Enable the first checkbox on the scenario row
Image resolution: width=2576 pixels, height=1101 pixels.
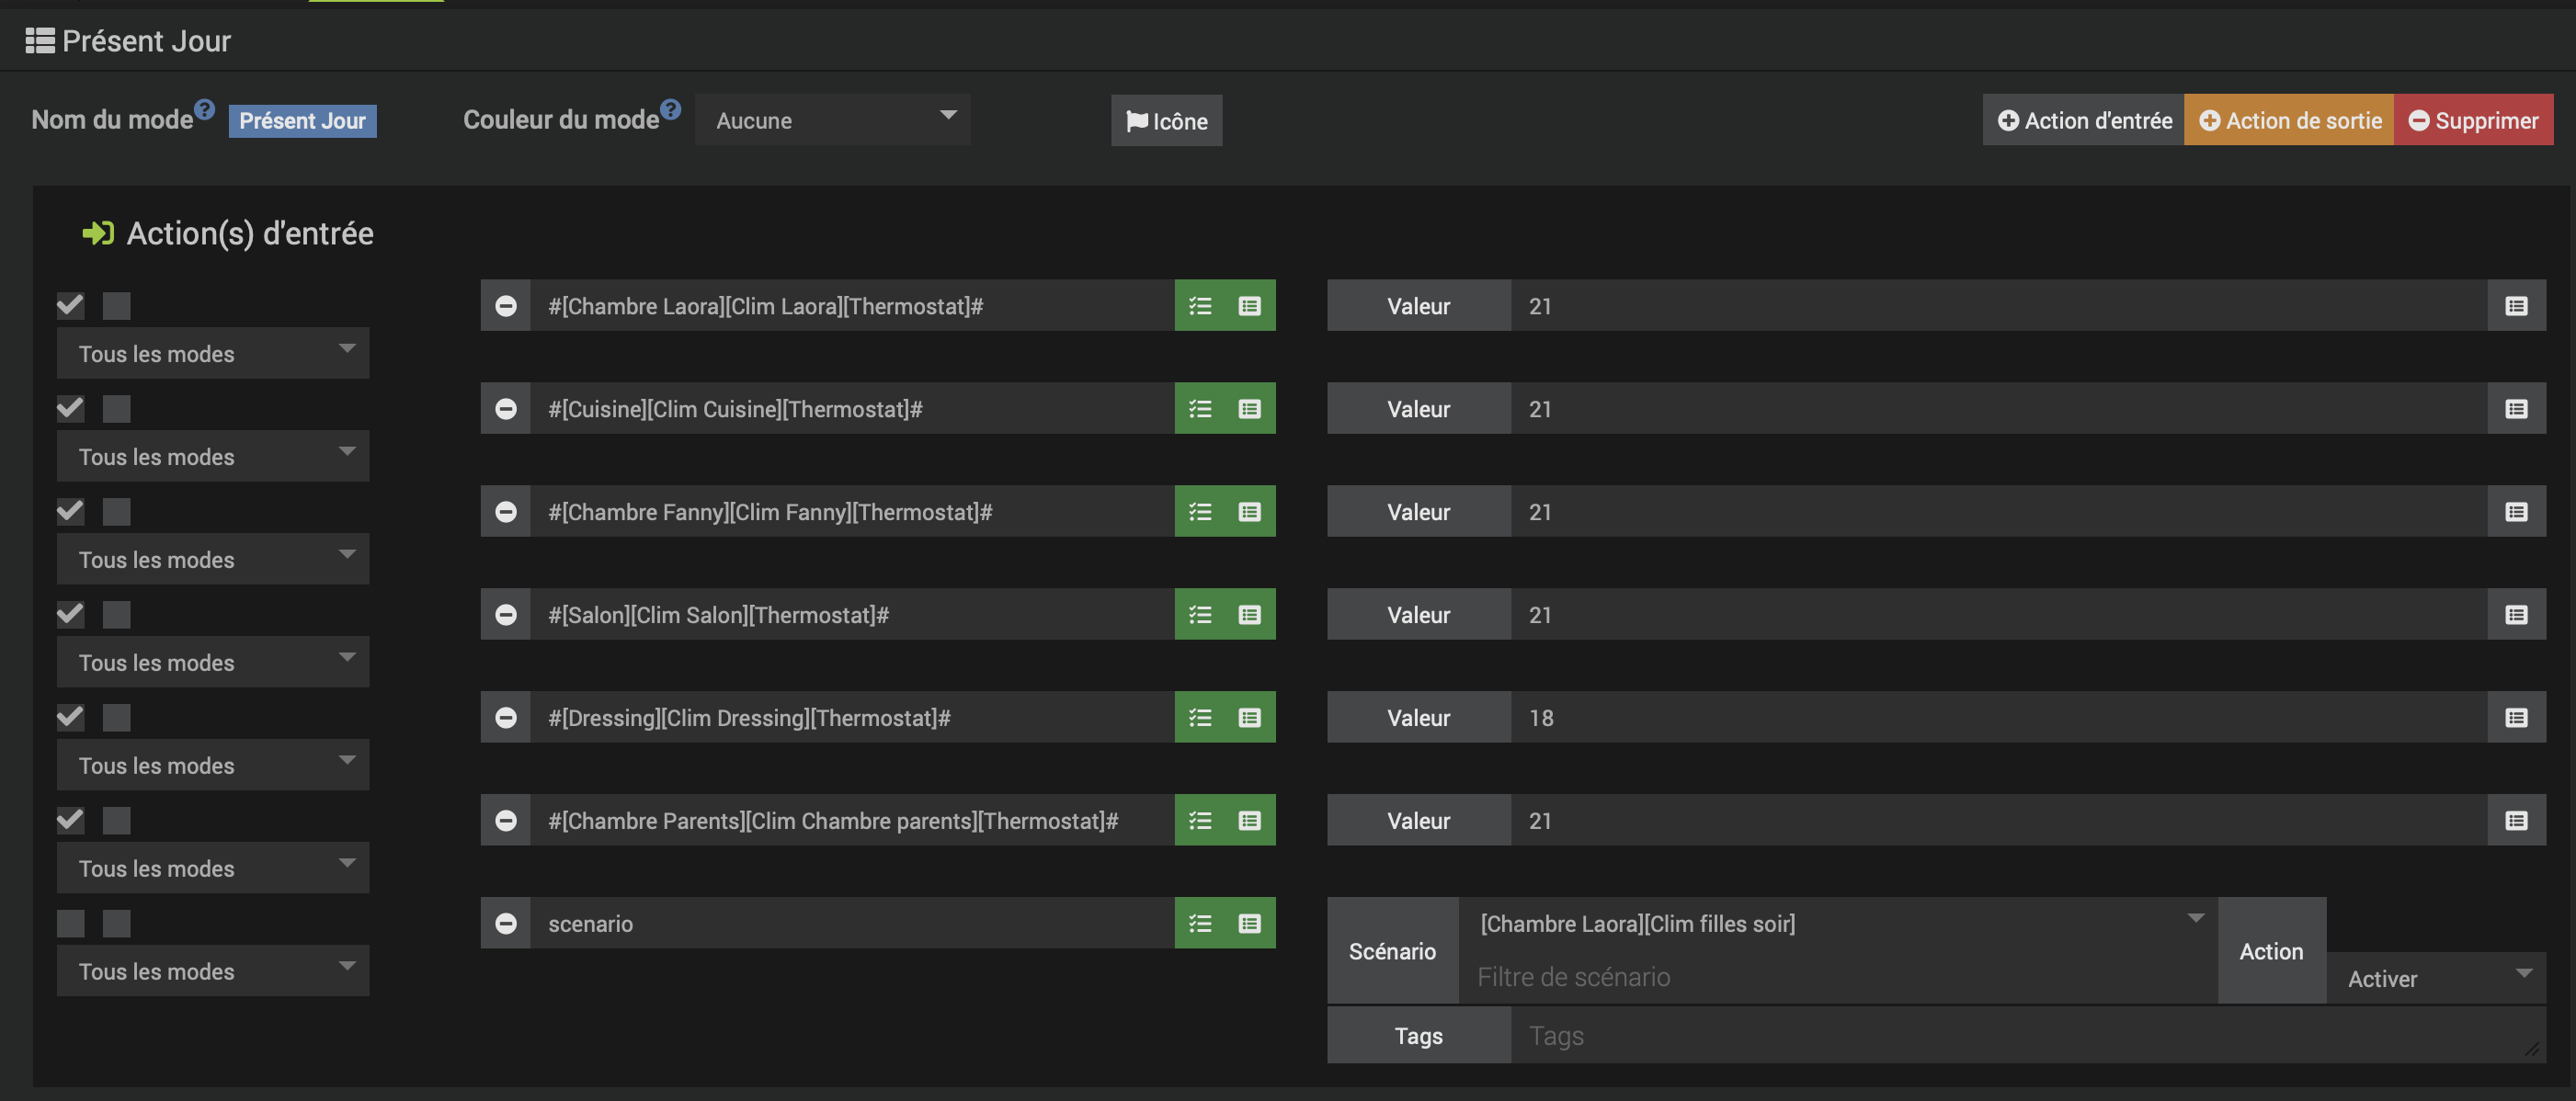[71, 923]
